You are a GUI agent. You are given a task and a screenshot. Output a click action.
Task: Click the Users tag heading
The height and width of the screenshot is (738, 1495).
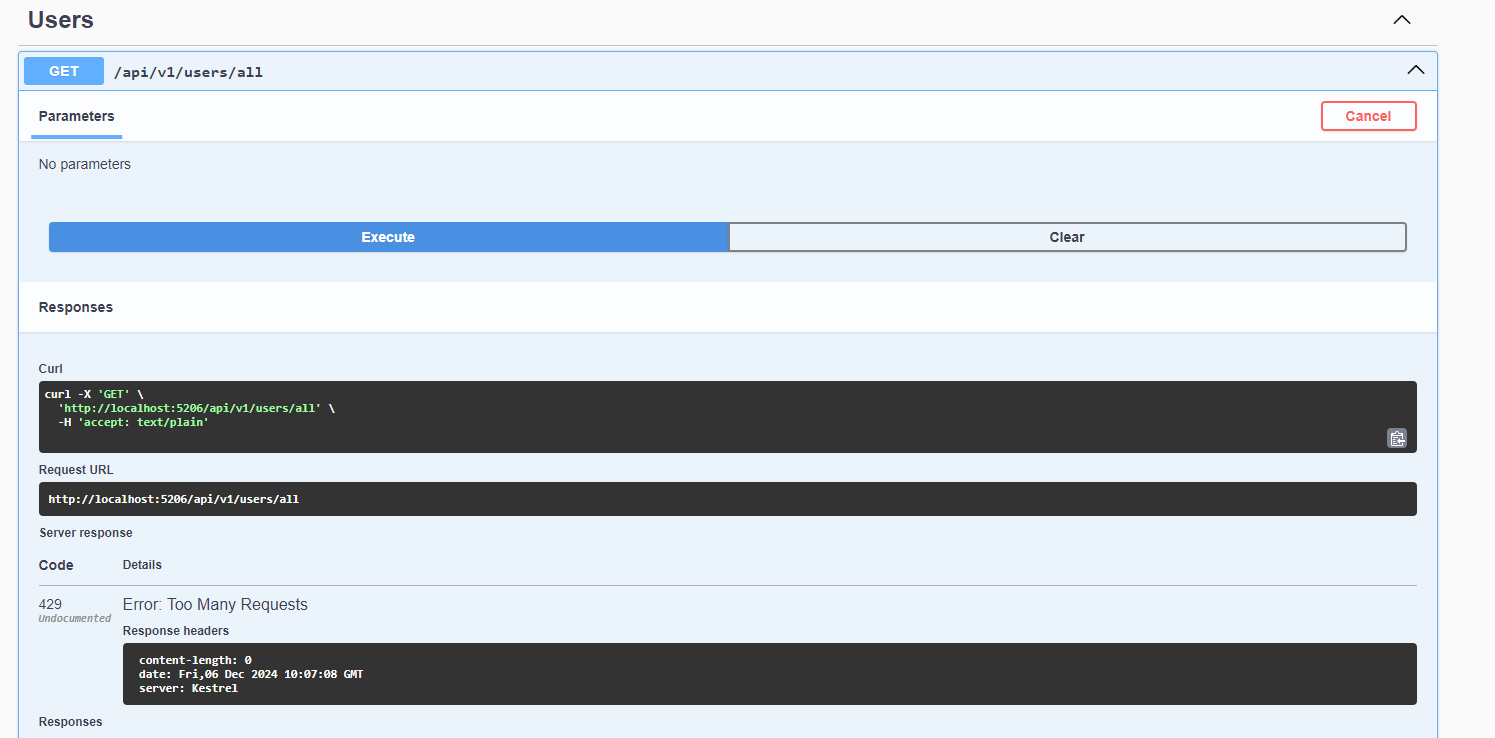pyautogui.click(x=61, y=19)
